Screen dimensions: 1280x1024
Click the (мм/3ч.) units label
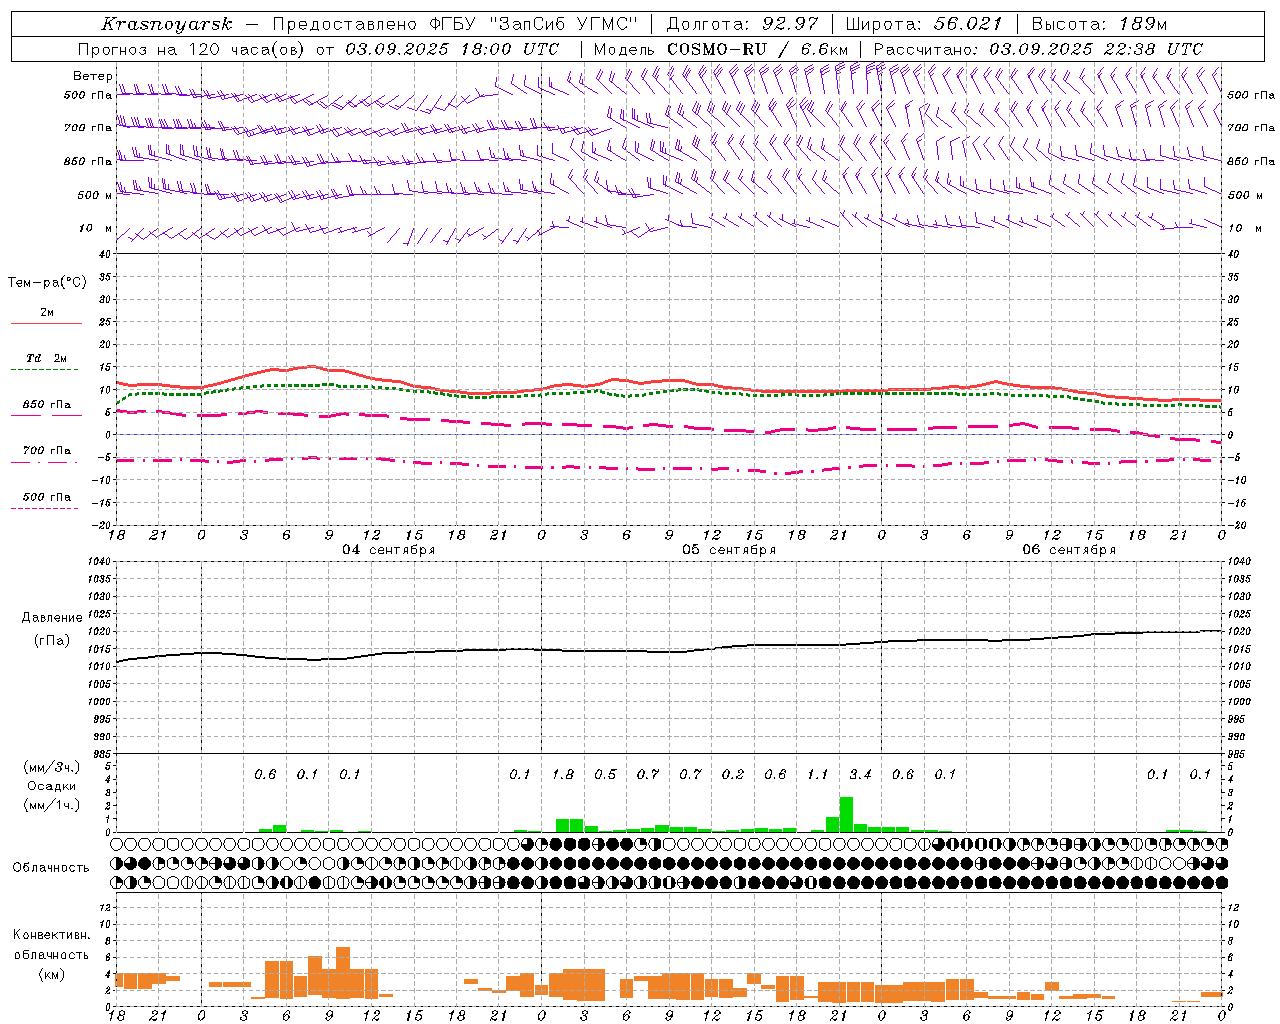[x=49, y=767]
